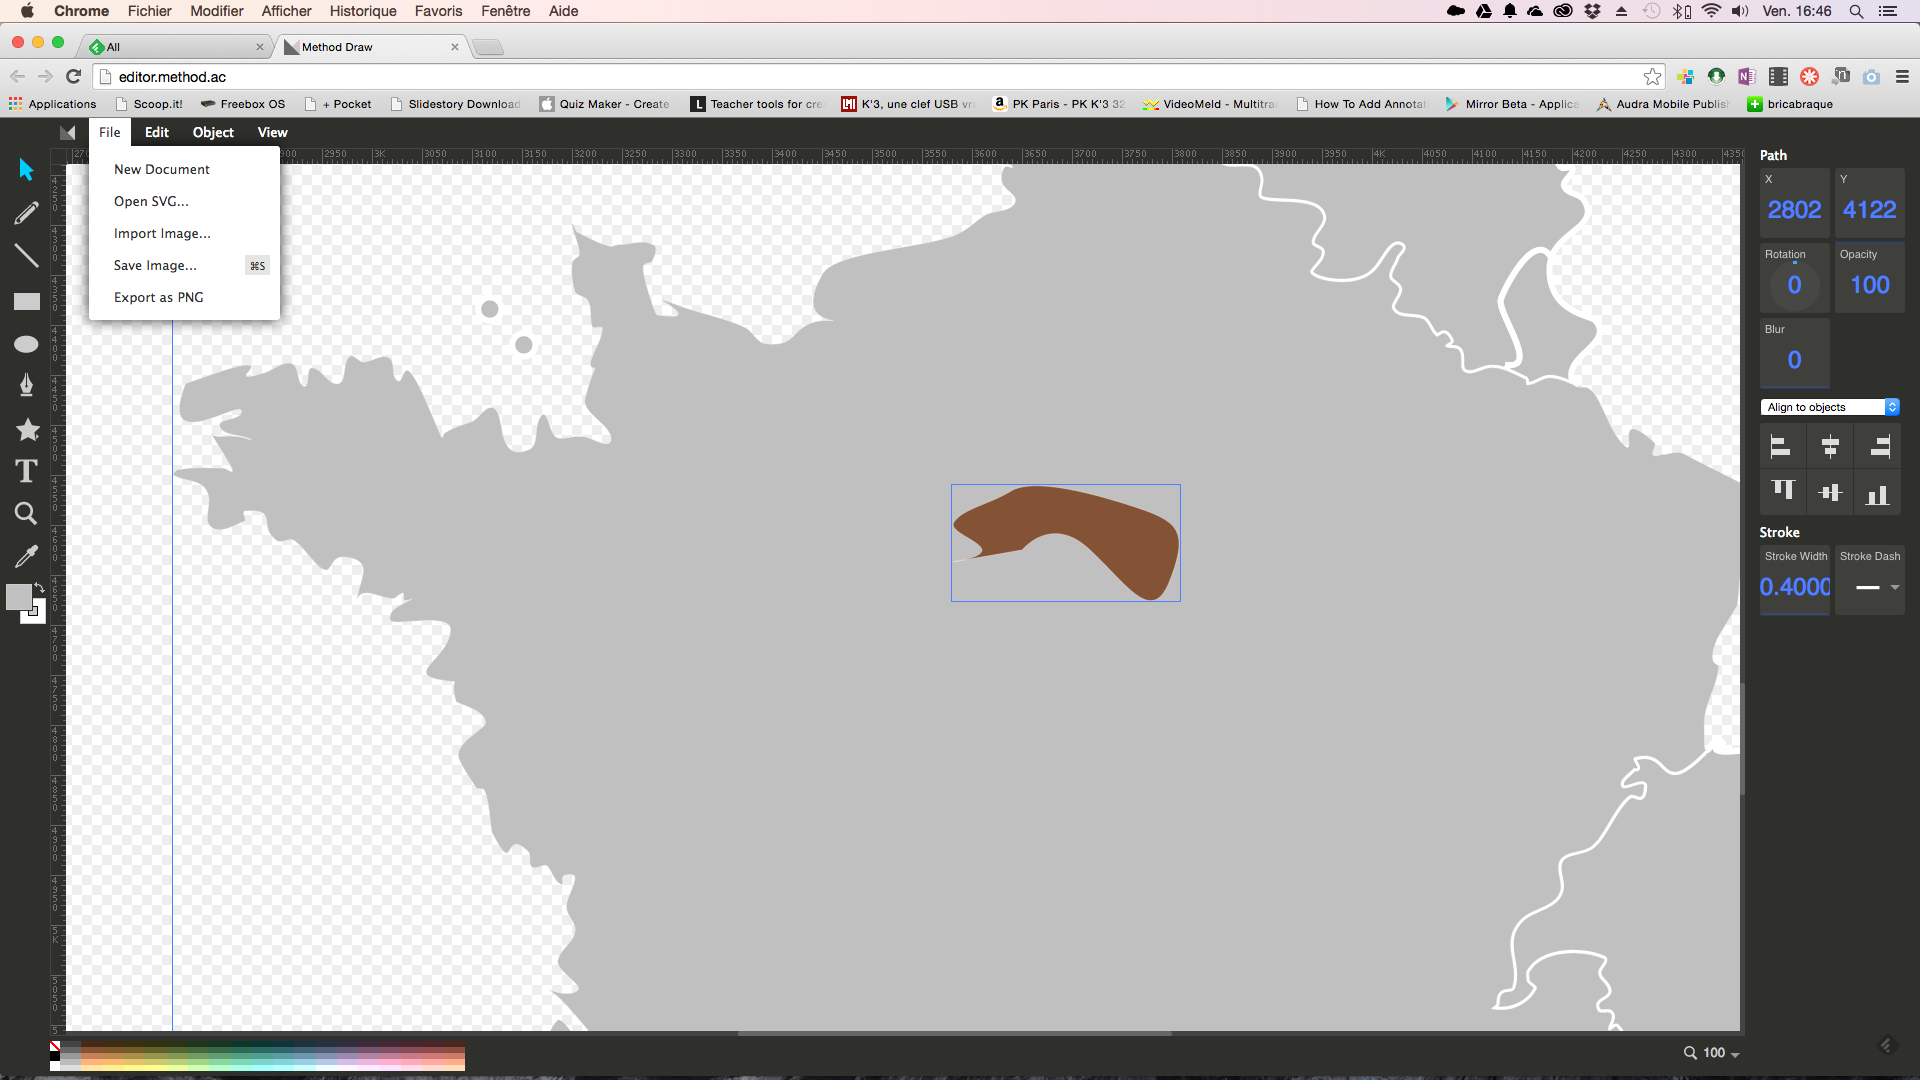Open Applications bookmarks shortcut
This screenshot has width=1920, height=1080.
point(52,104)
